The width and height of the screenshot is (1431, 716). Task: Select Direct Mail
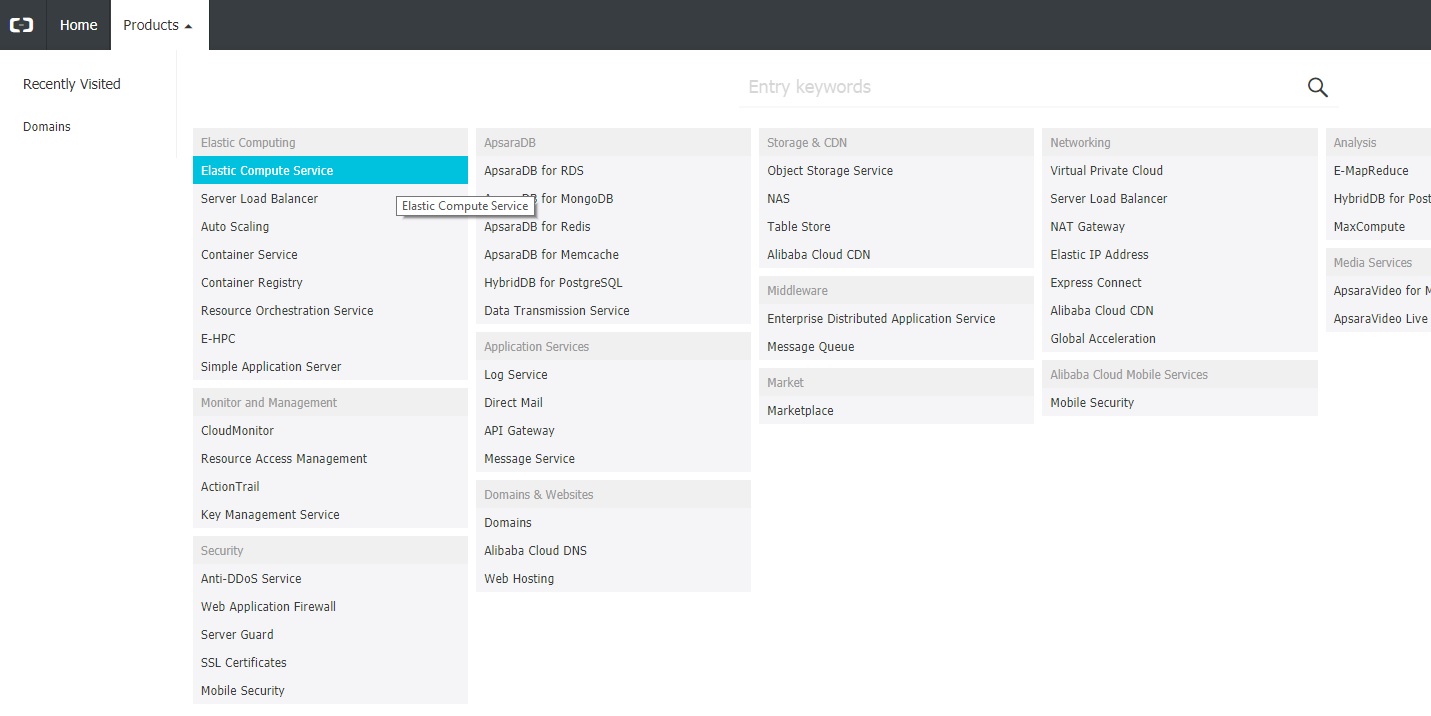(613, 402)
